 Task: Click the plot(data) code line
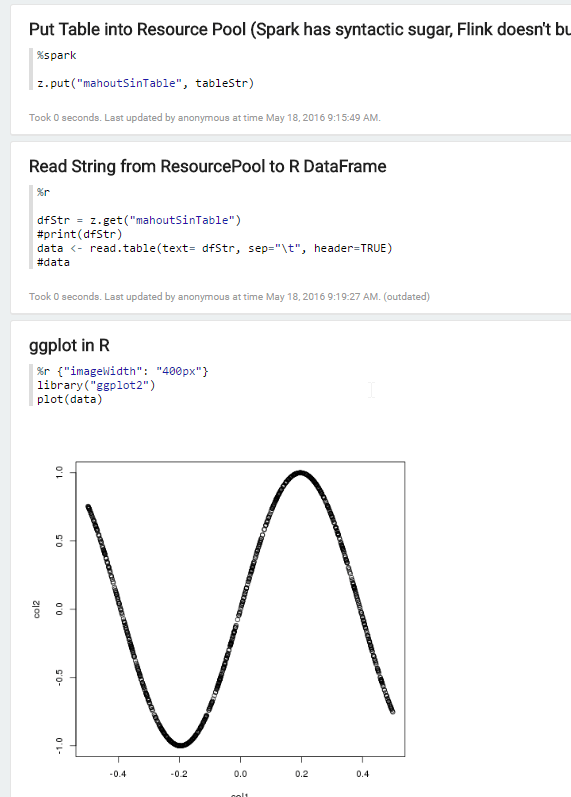point(70,400)
